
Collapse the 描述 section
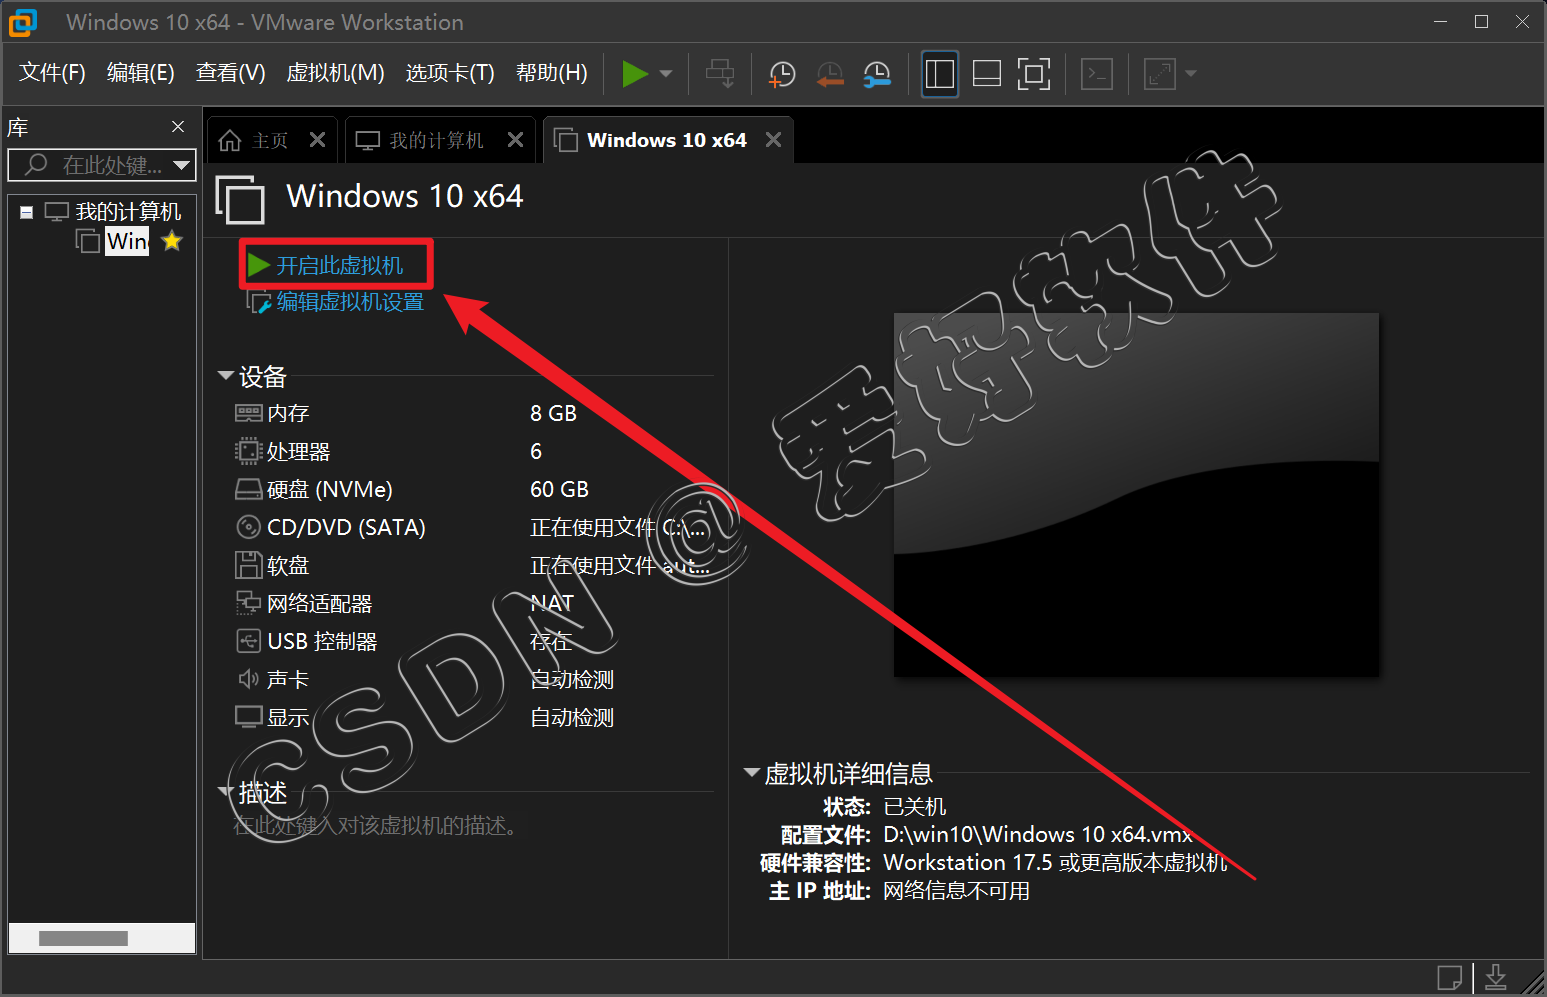pyautogui.click(x=226, y=792)
